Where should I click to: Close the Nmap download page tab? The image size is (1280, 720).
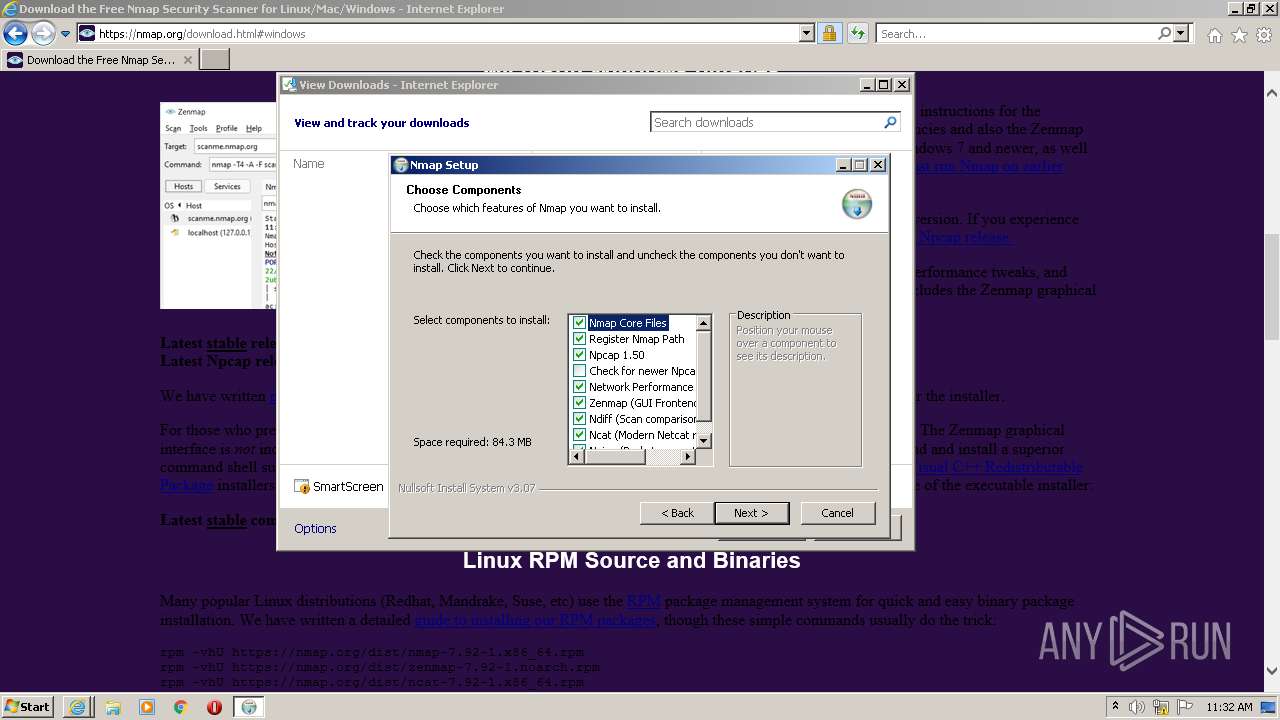(x=187, y=60)
